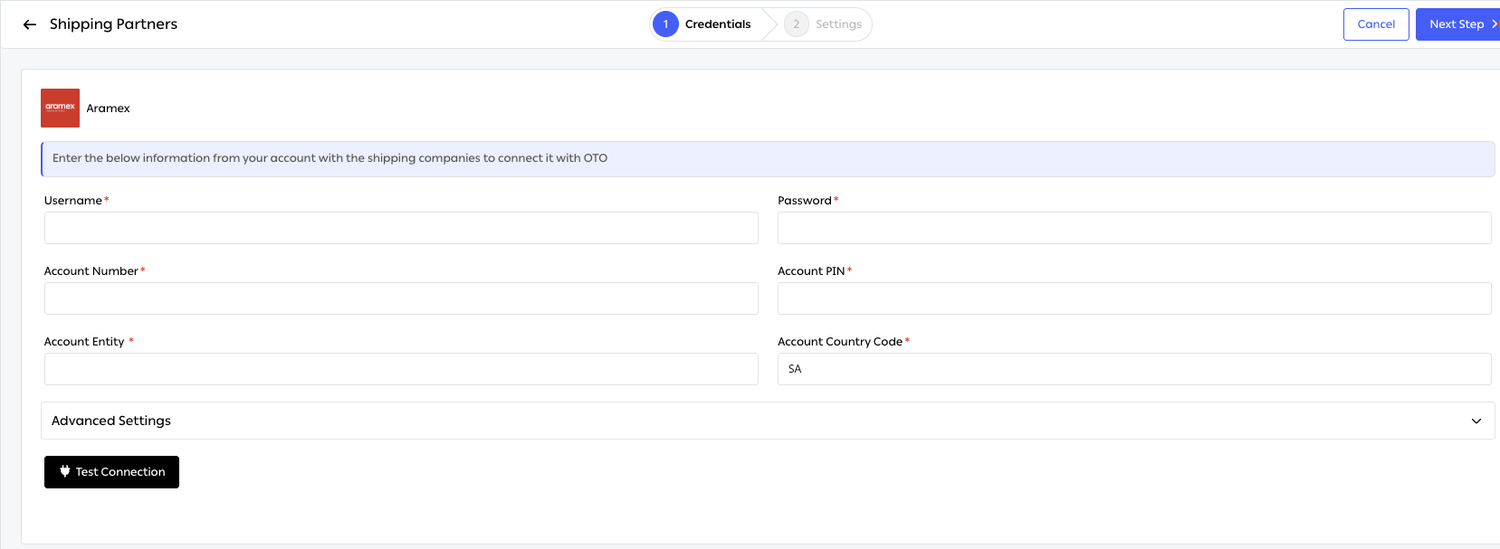Switch to the Credentials step
The image size is (1500, 549).
(x=717, y=24)
